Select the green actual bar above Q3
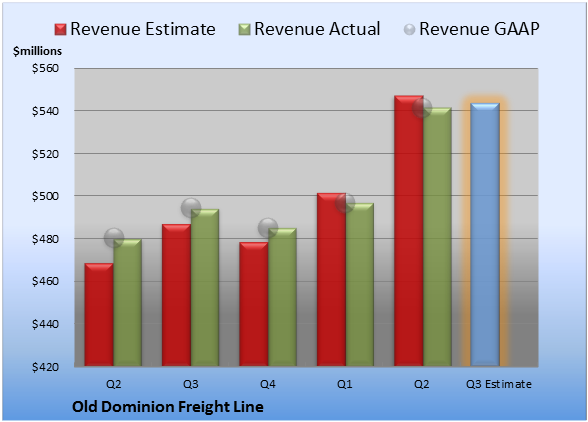This screenshot has width=588, height=422. point(205,287)
